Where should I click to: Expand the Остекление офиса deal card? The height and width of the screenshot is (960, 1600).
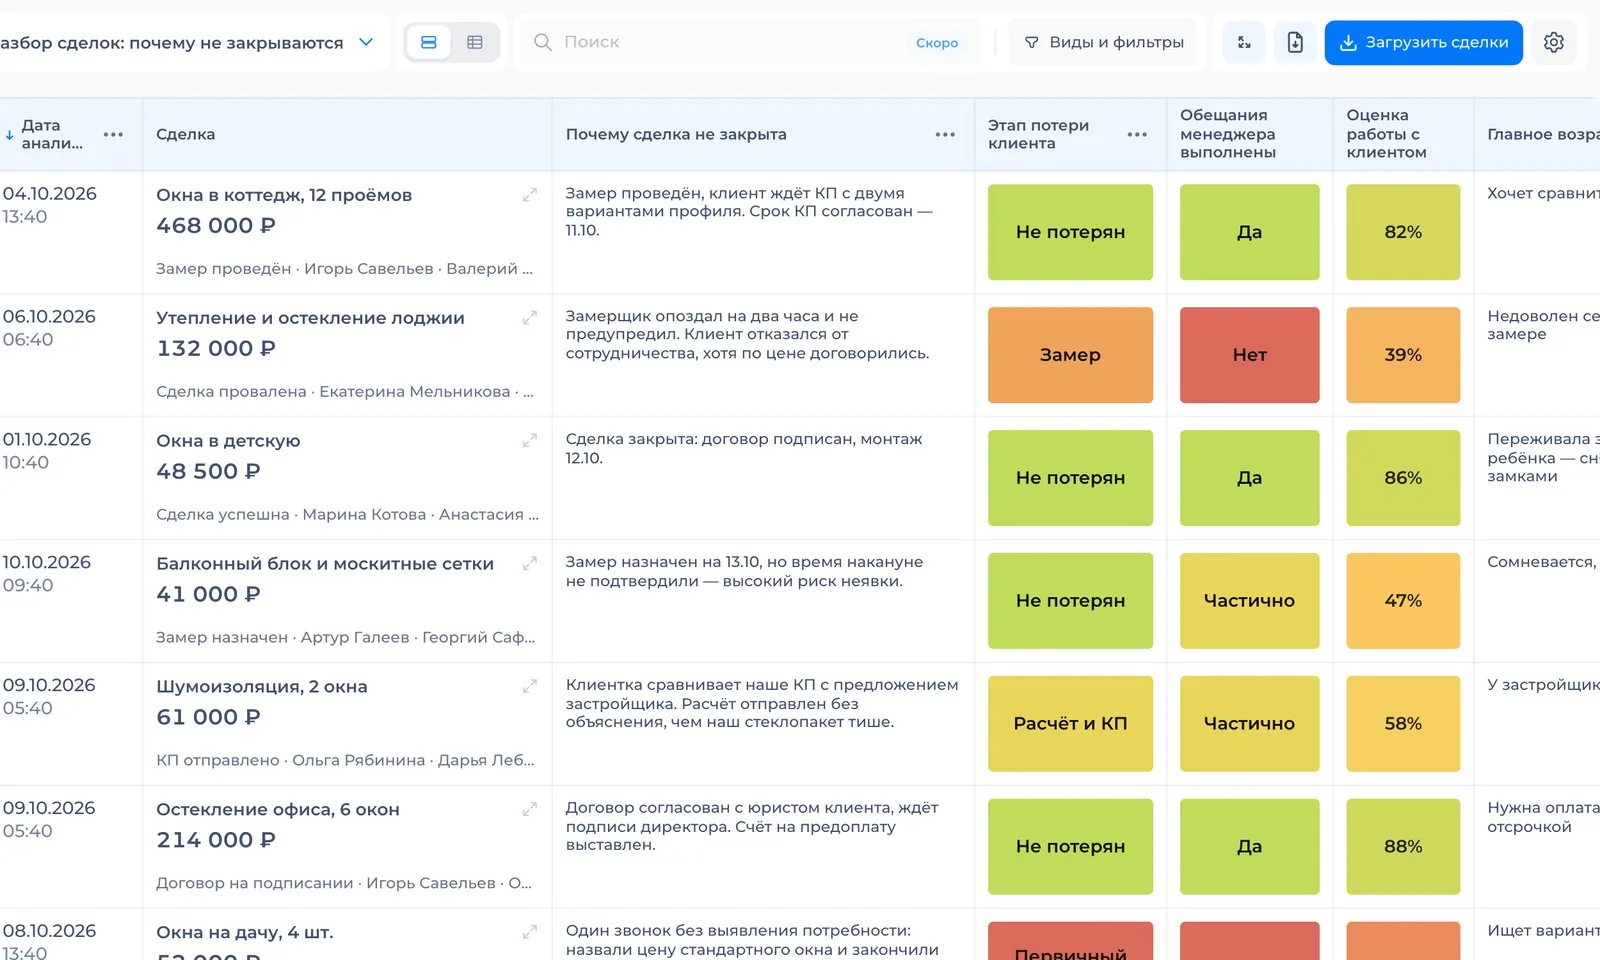click(530, 809)
